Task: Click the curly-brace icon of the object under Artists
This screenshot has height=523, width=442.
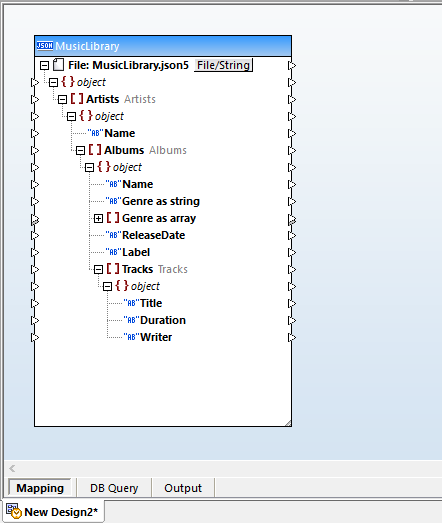Action: point(86,116)
